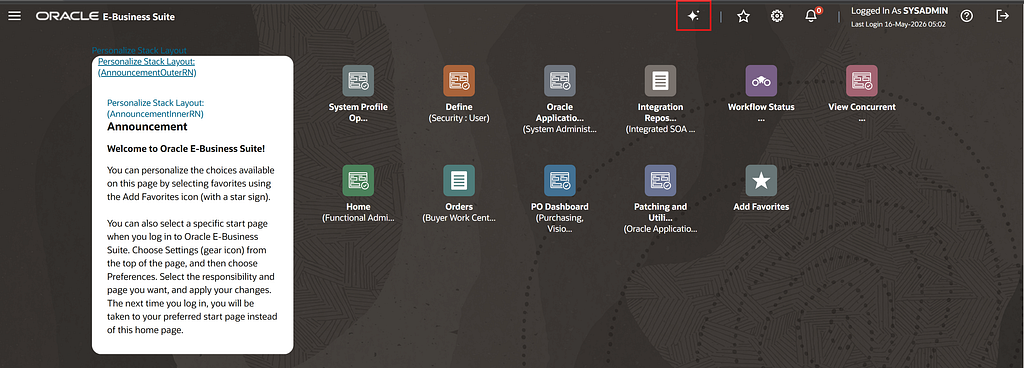1024x368 pixels.
Task: Open the PO Dashboard tile icon
Action: click(x=560, y=181)
